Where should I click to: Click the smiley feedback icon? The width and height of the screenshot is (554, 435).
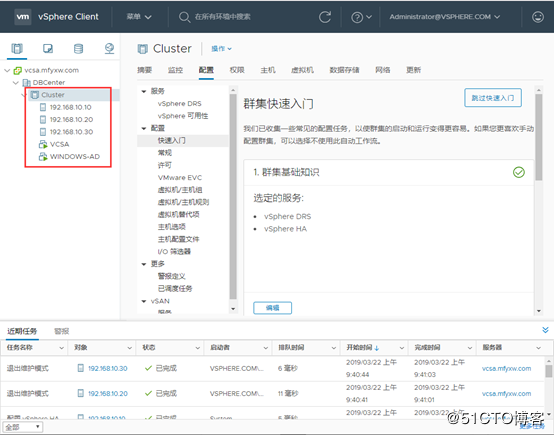tap(538, 17)
